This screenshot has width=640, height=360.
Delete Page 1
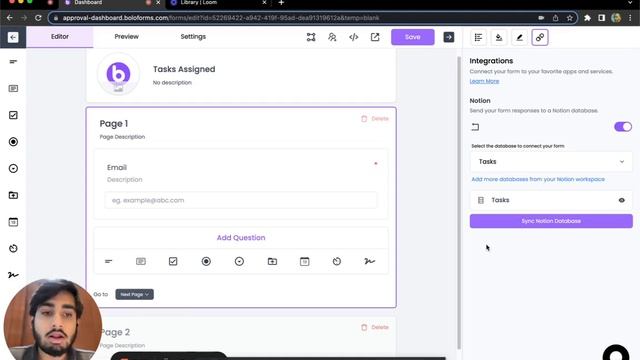point(375,119)
